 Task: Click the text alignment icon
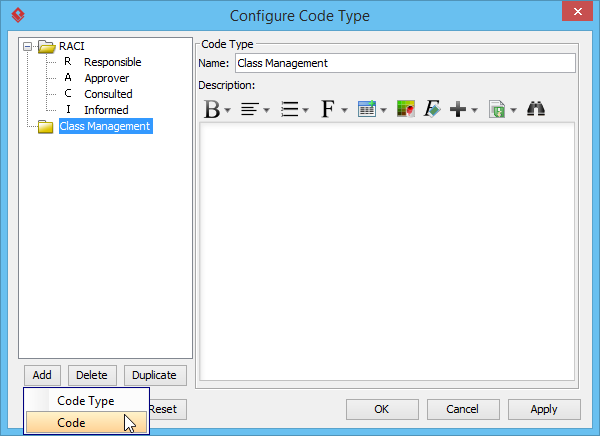pos(250,109)
